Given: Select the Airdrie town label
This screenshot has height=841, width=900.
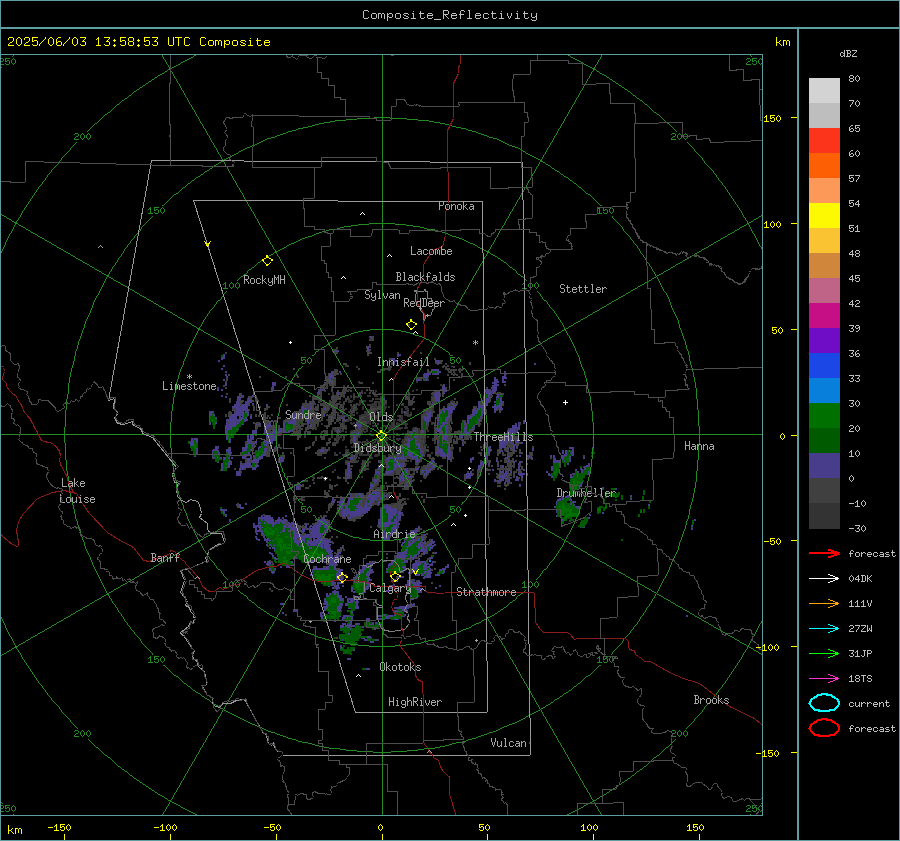Looking at the screenshot, I should (394, 534).
